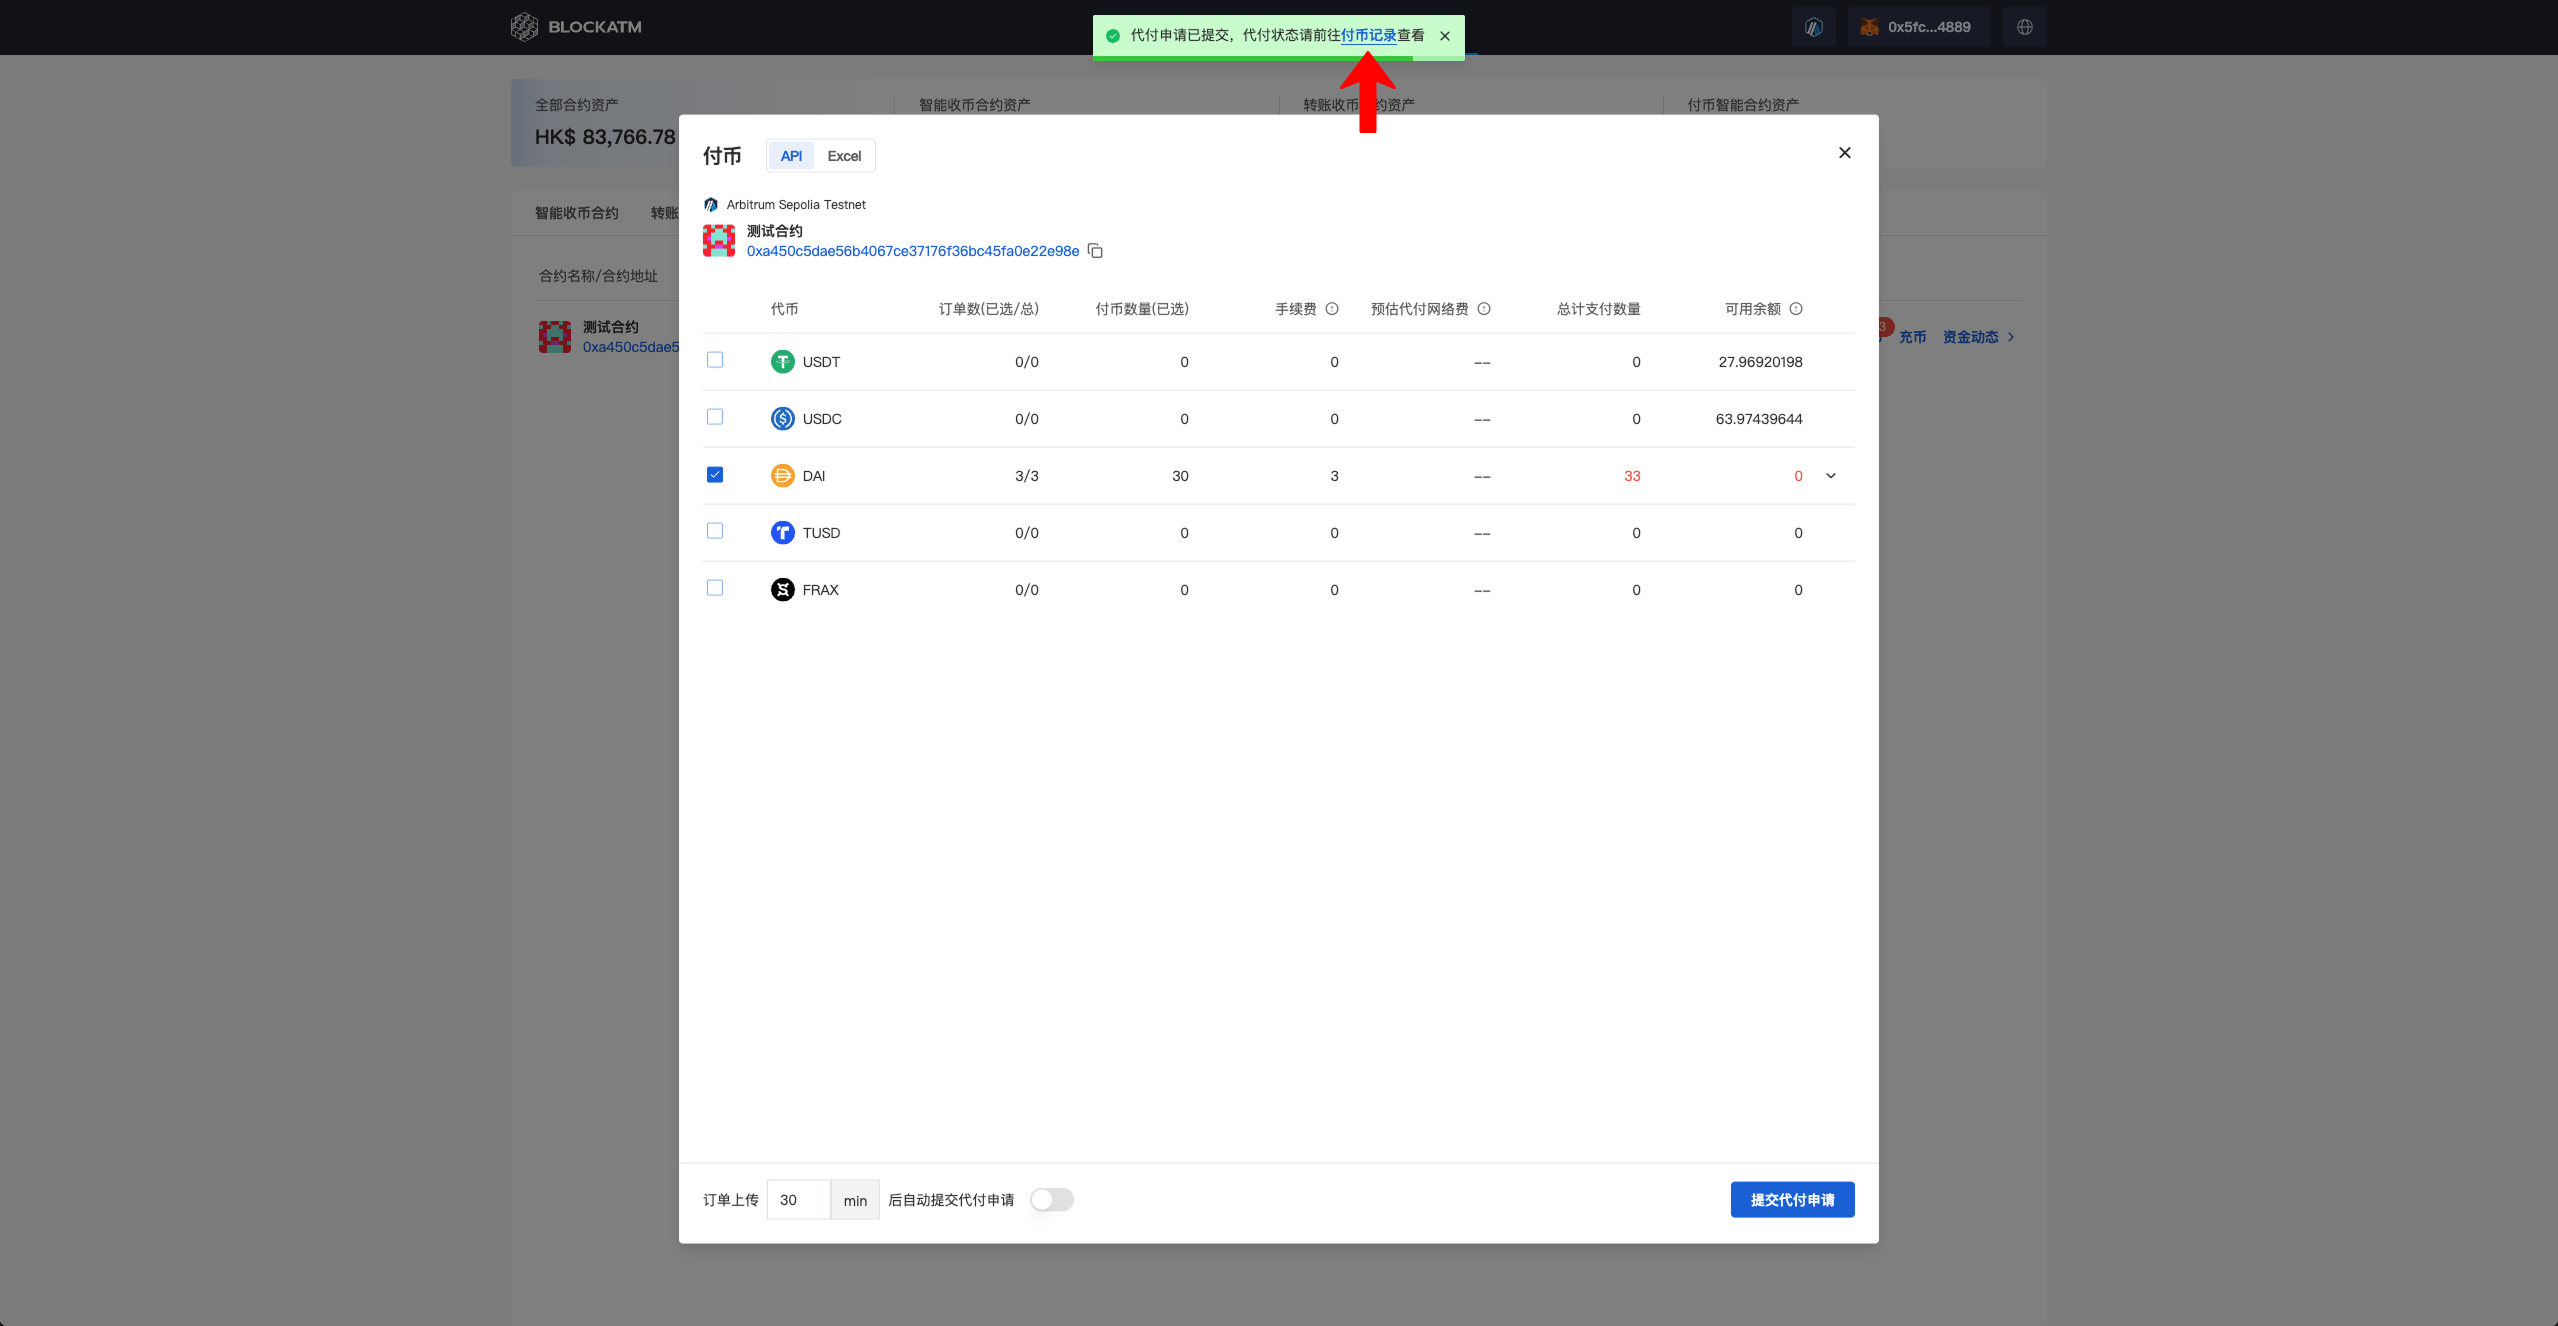Click the BLOCKATM logo
2558x1326 pixels.
[x=576, y=27]
